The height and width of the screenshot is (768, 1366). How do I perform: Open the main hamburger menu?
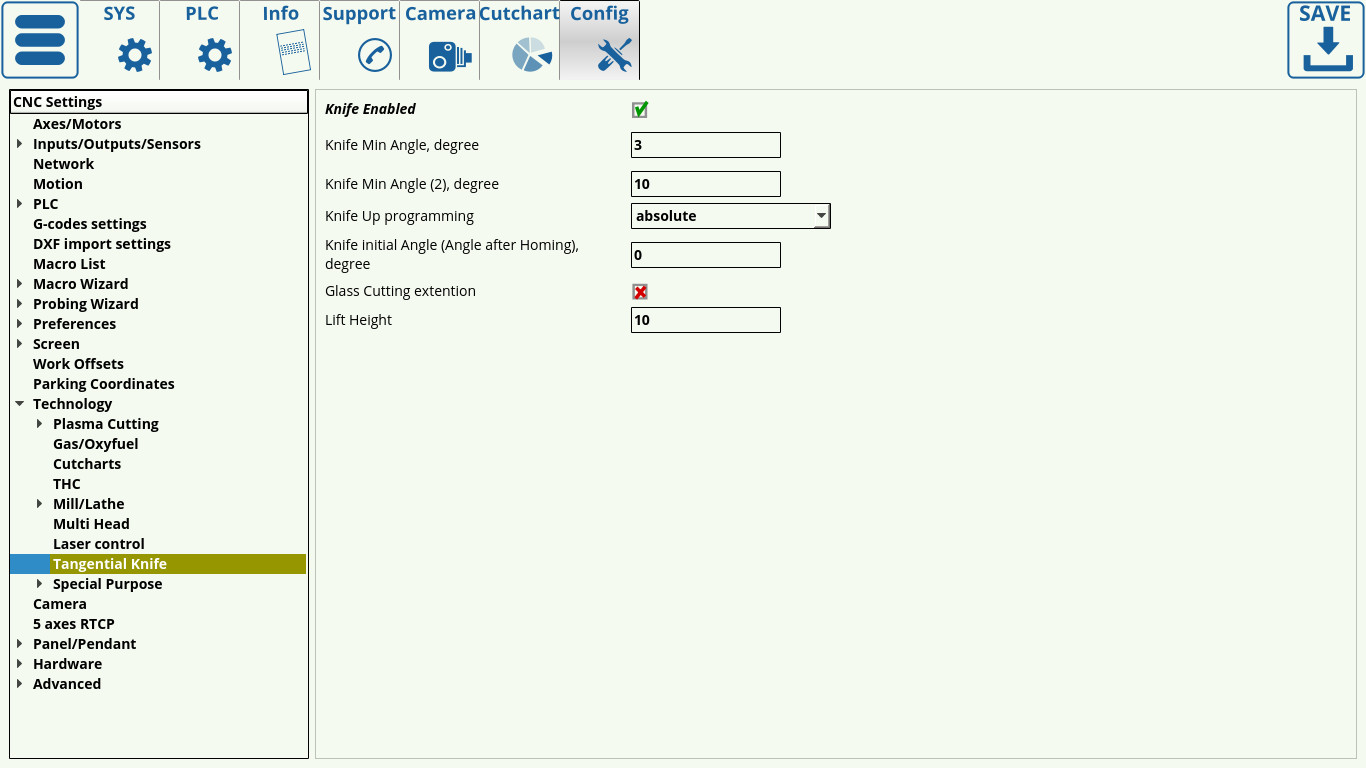click(40, 40)
